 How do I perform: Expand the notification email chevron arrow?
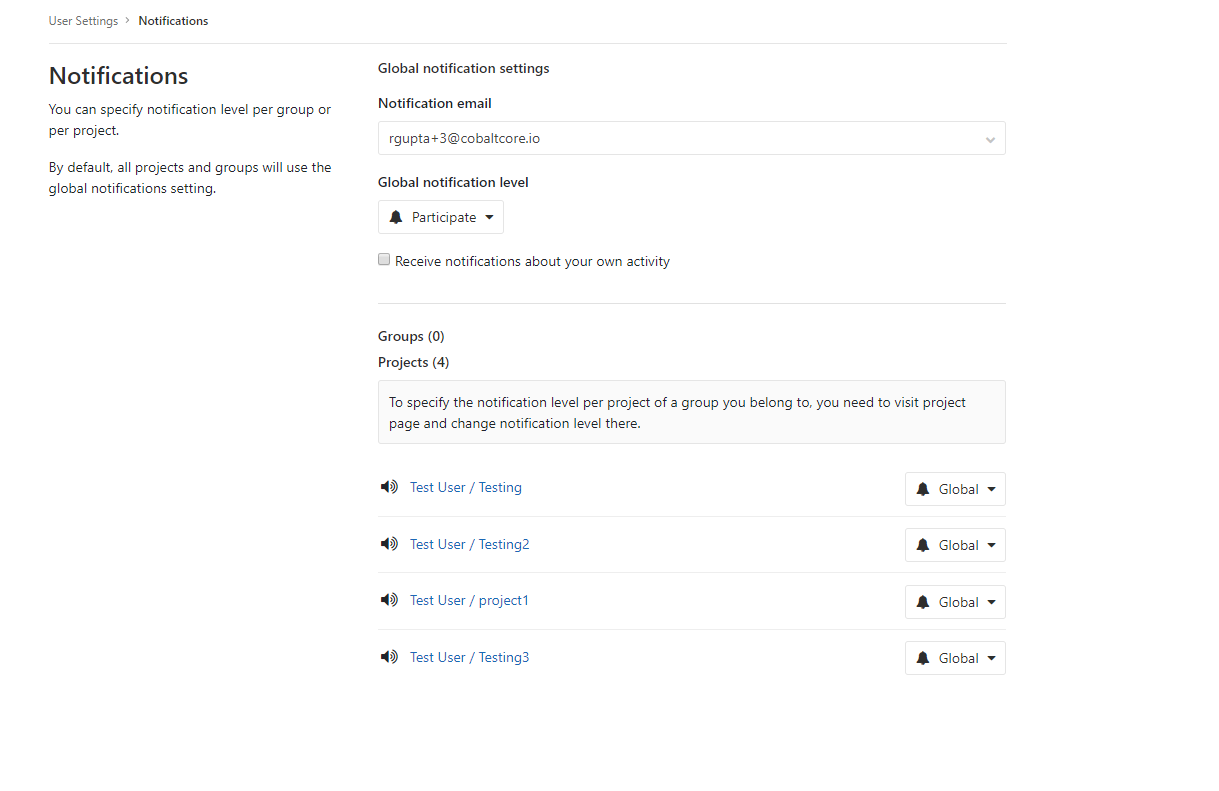coord(990,140)
